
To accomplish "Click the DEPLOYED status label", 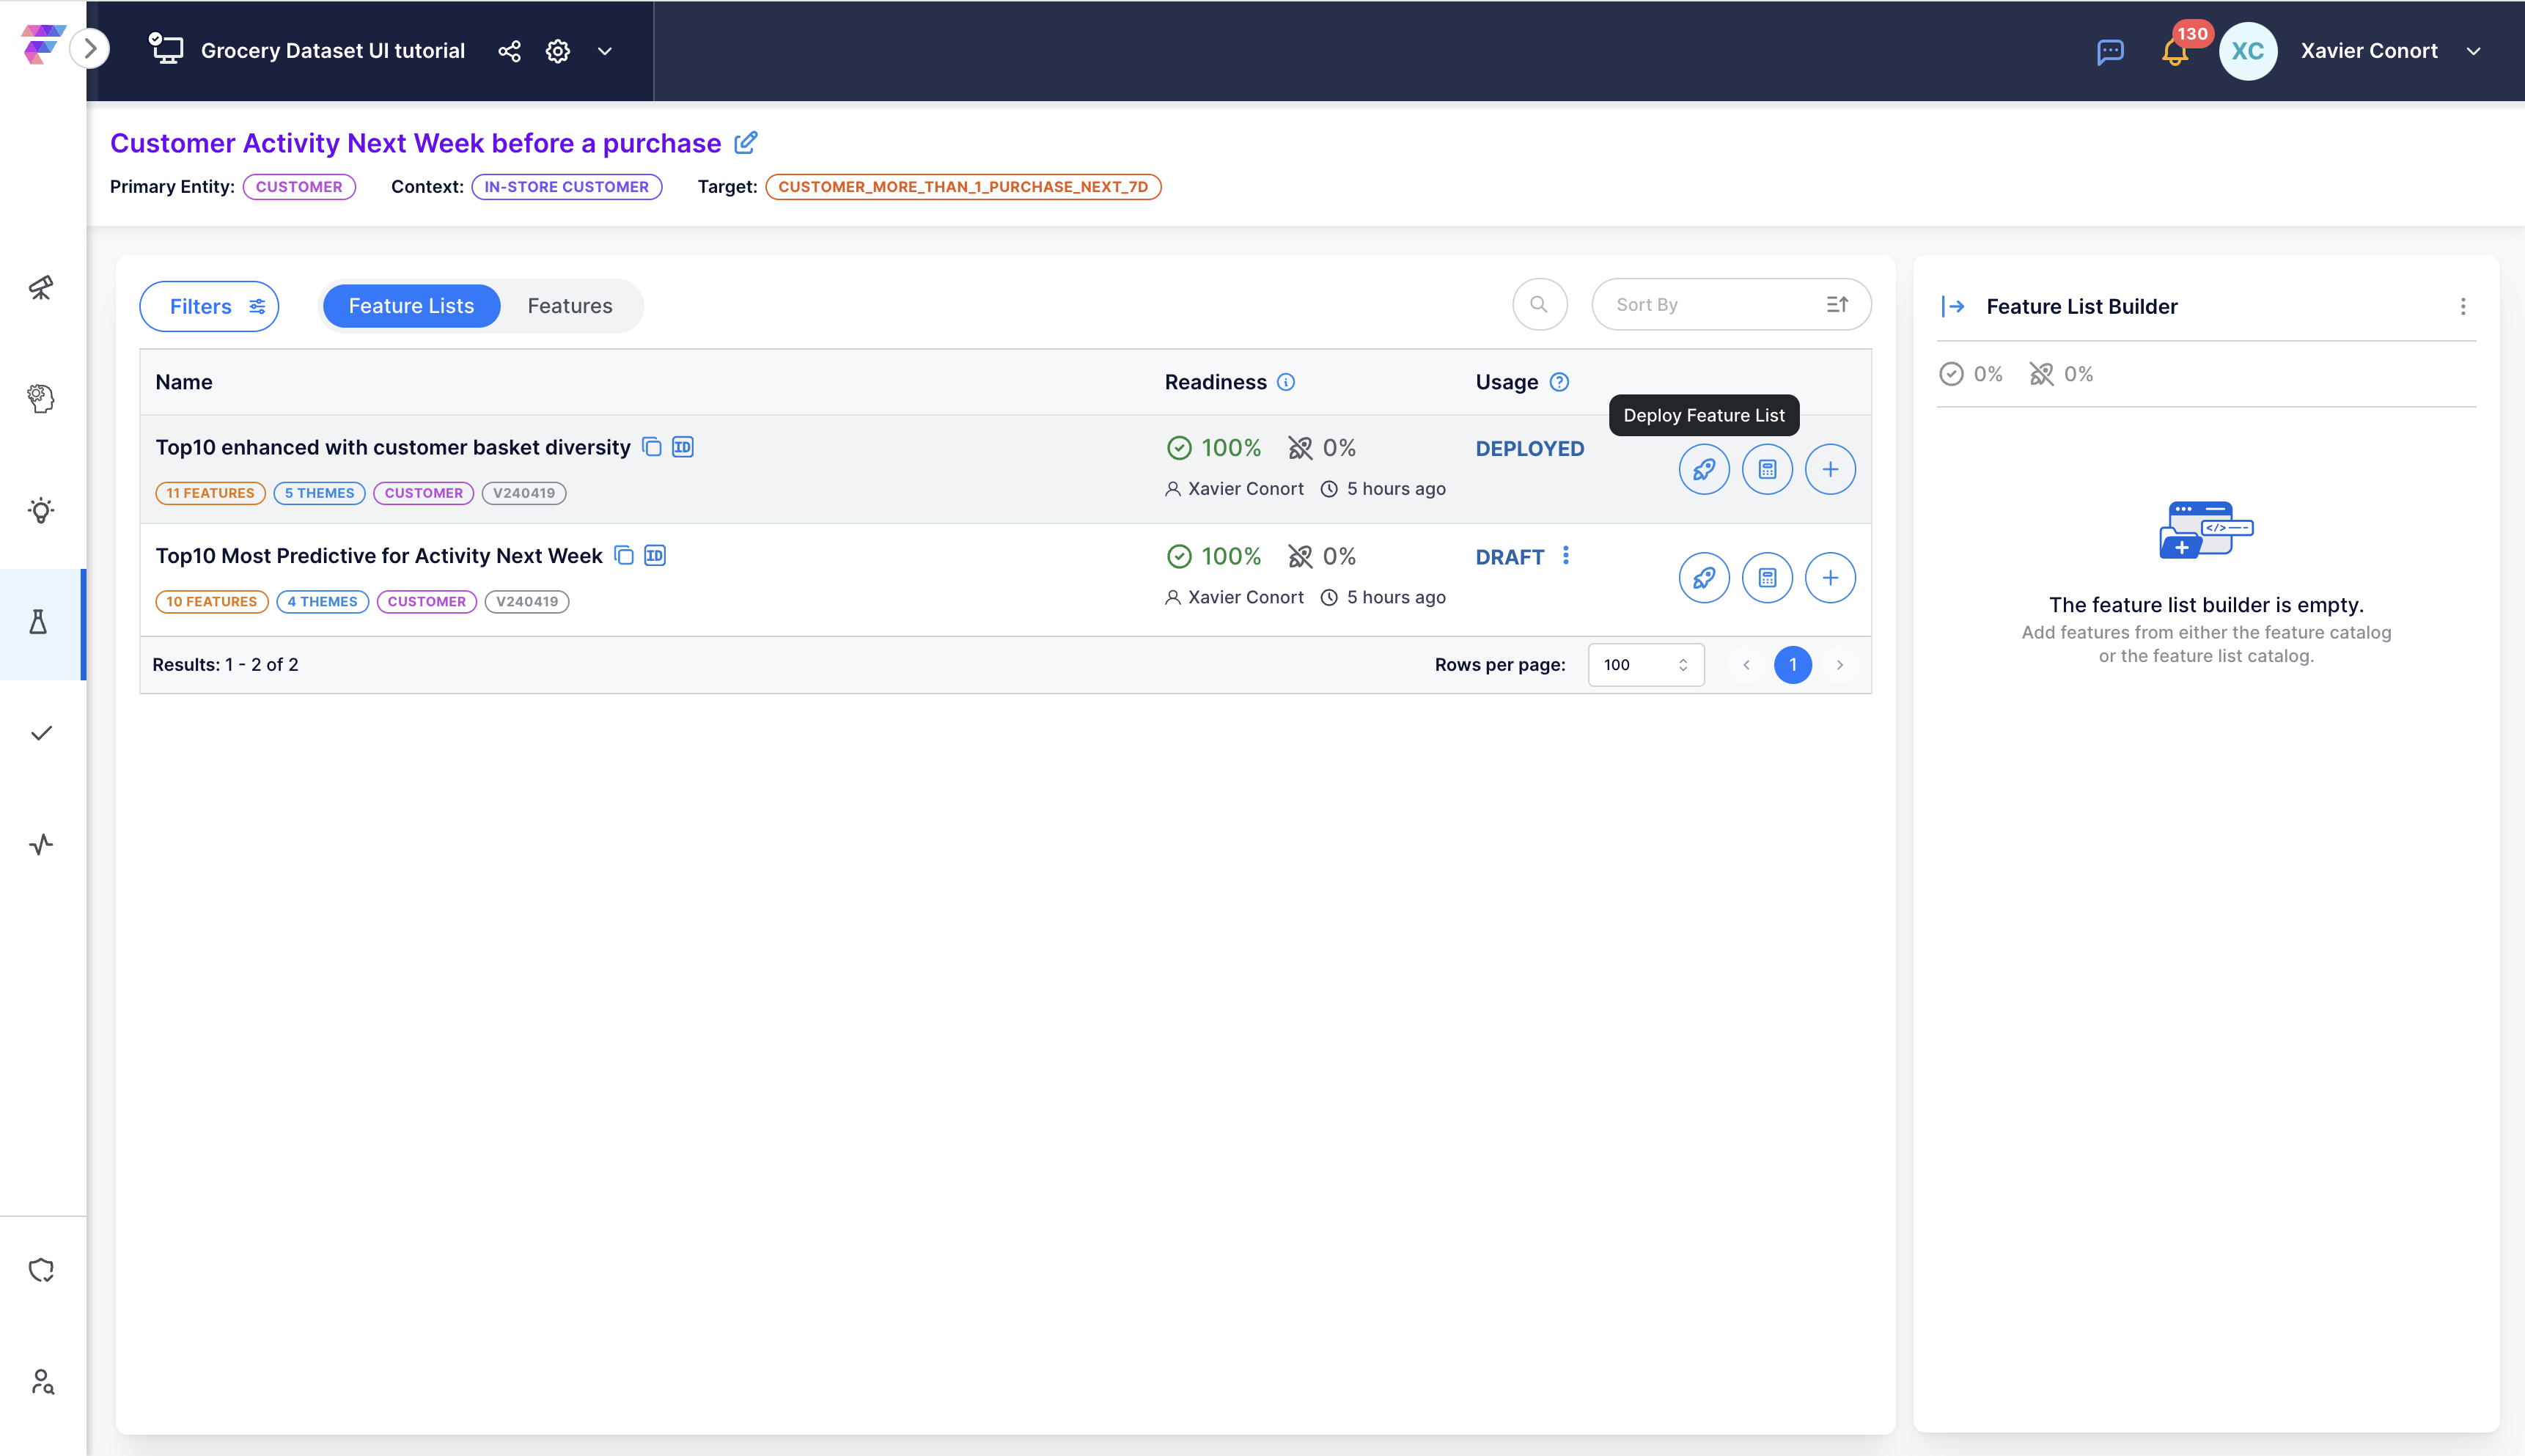I will pyautogui.click(x=1529, y=449).
